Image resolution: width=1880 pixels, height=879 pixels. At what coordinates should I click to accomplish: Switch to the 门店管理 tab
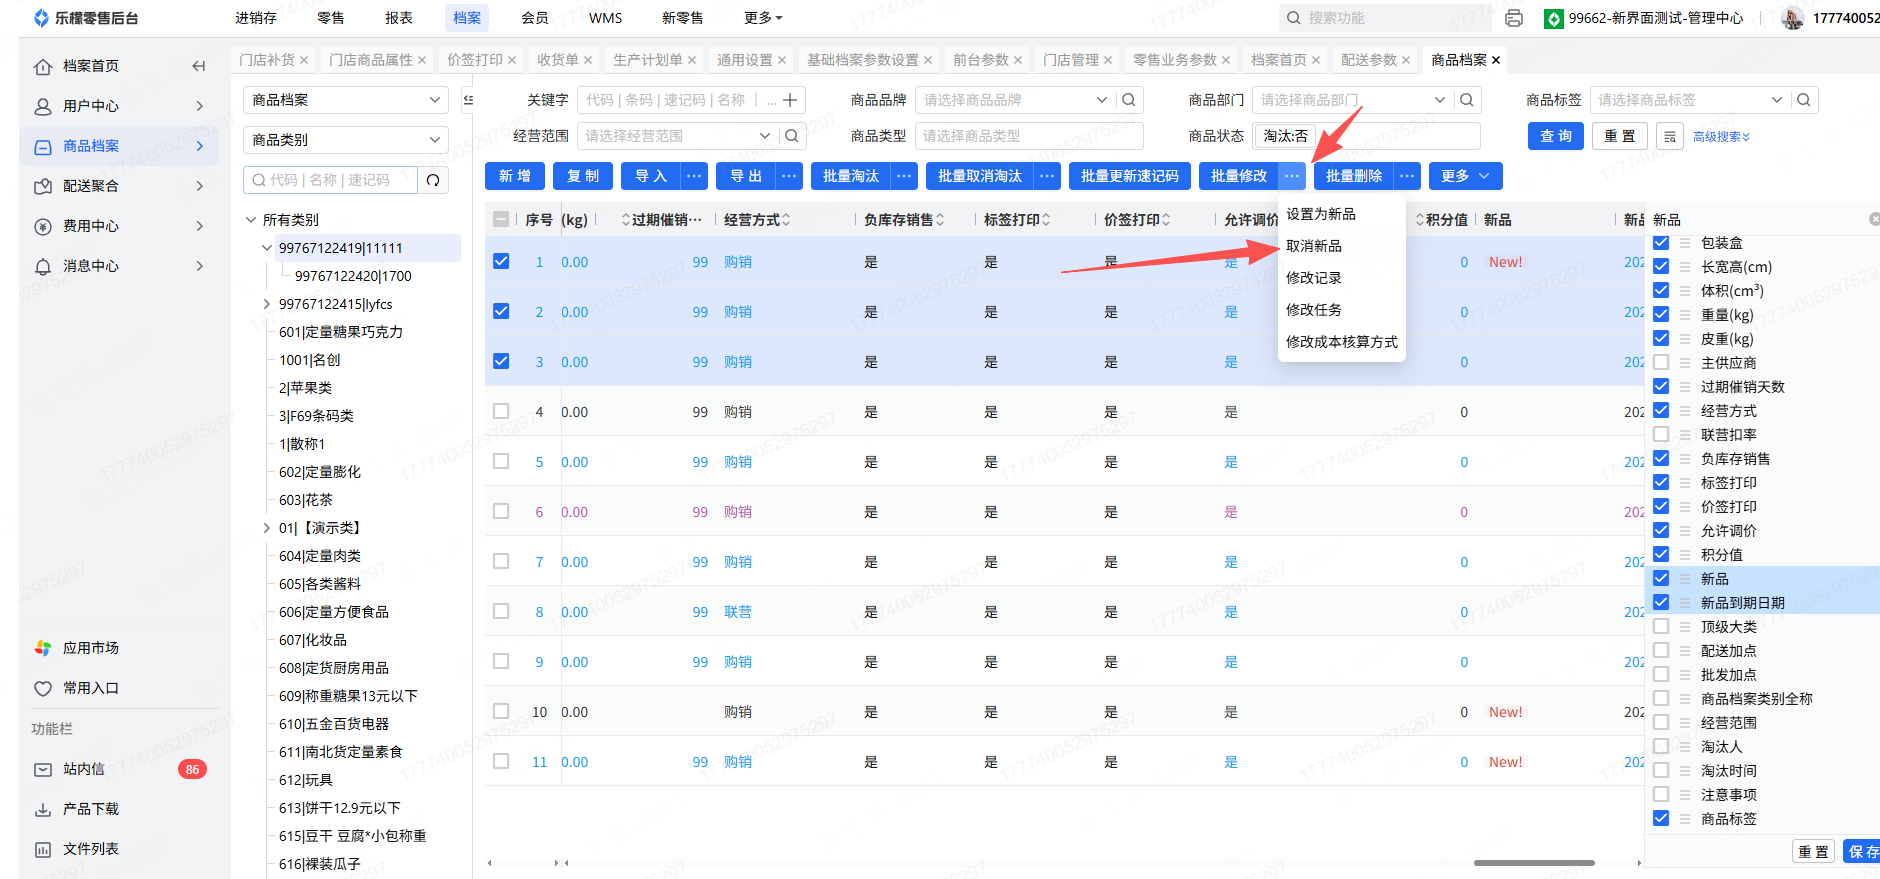pyautogui.click(x=1070, y=60)
